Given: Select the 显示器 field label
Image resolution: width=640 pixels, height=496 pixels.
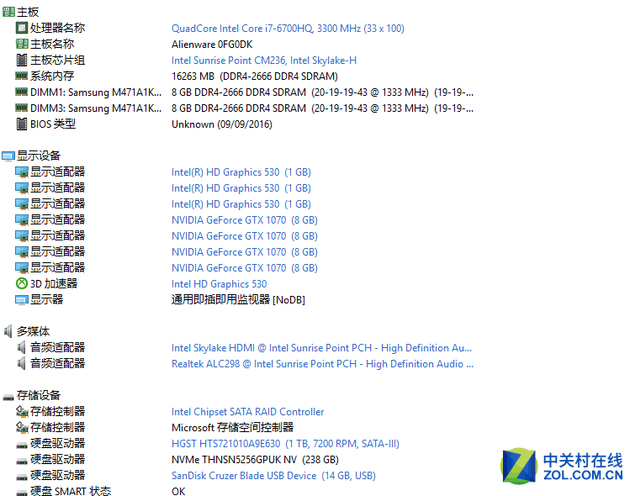Looking at the screenshot, I should pyautogui.click(x=47, y=299).
